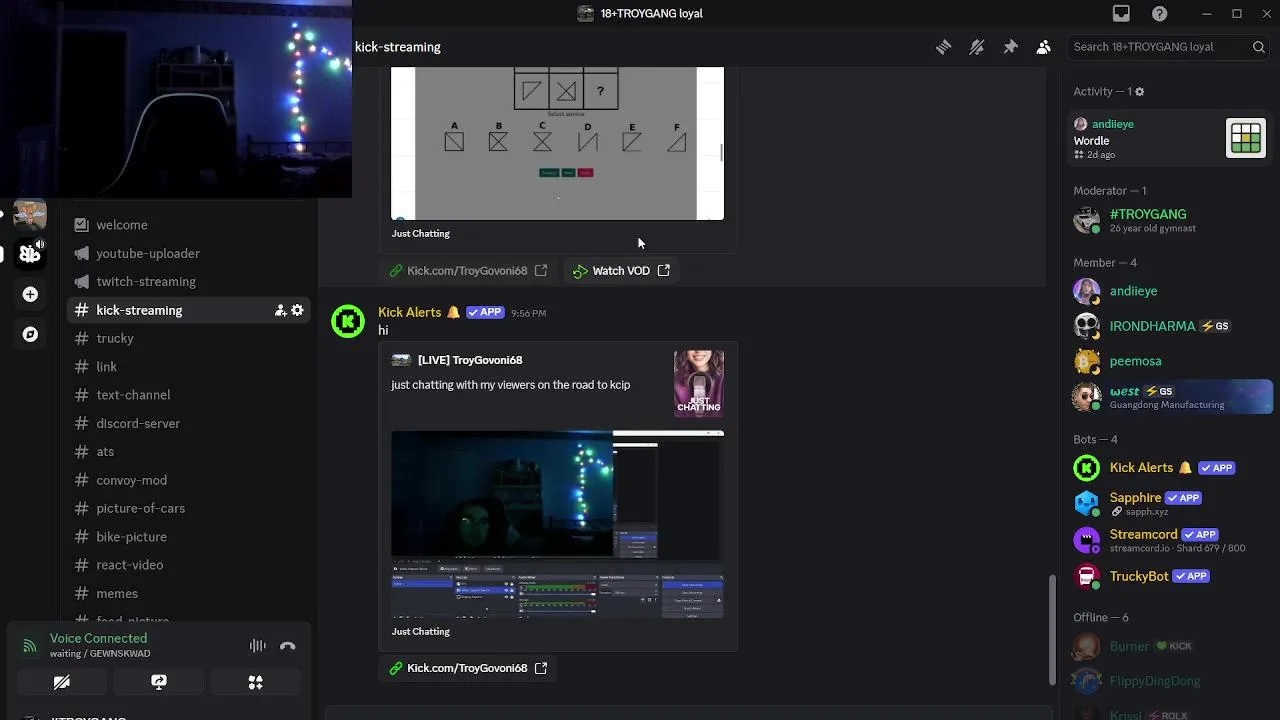Open west member entry

[1170, 397]
